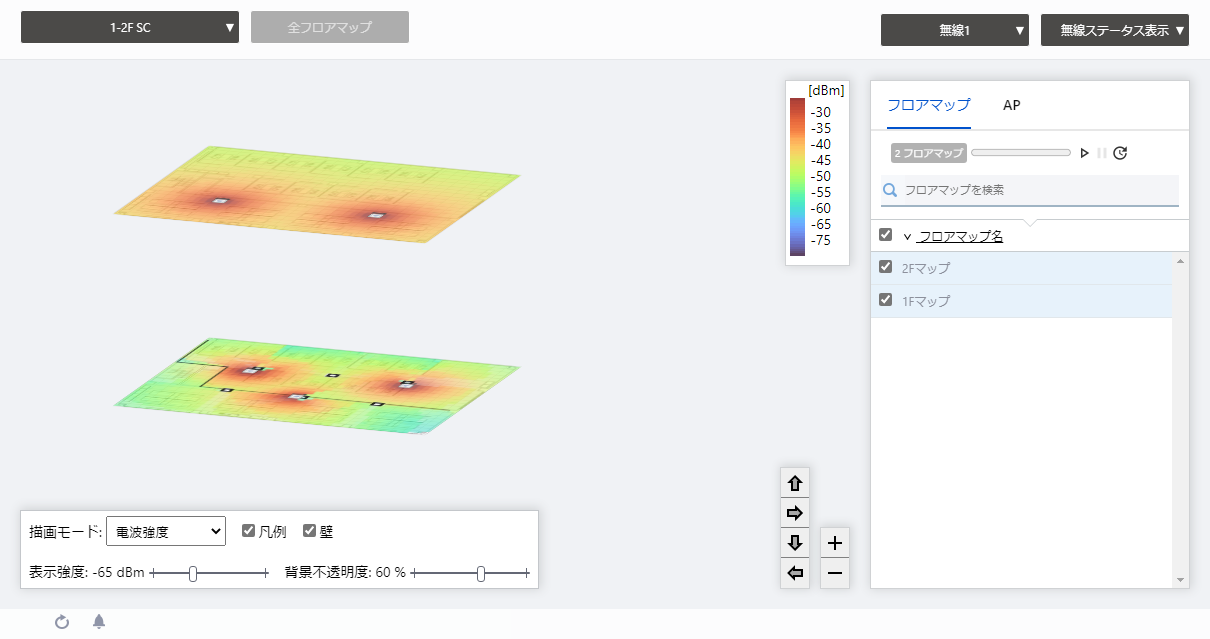The image size is (1210, 639).
Task: Expand the 描画モード 電波強度 select box
Action: click(x=166, y=532)
